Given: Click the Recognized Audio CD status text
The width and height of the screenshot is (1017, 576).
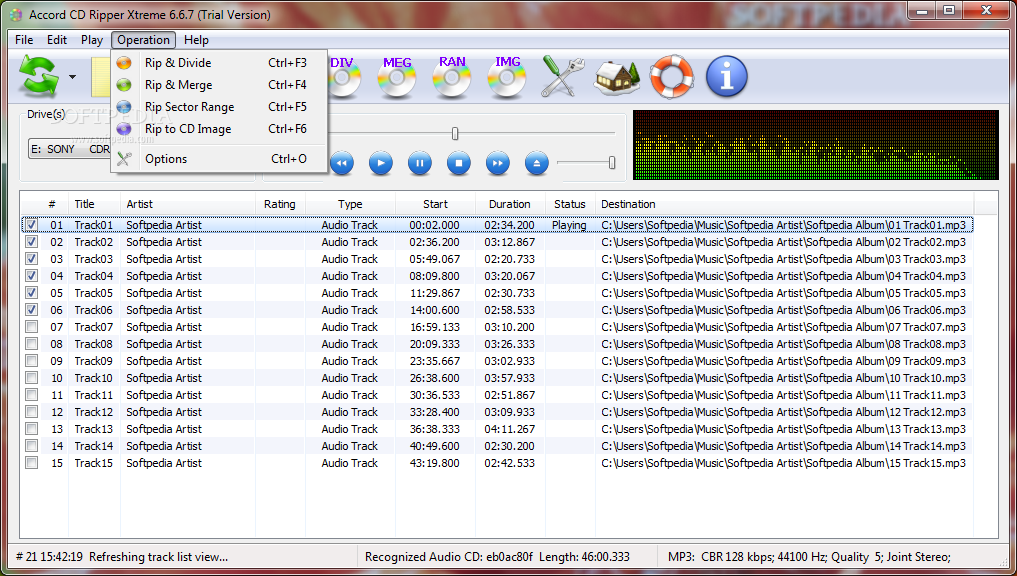Looking at the screenshot, I should coord(497,557).
